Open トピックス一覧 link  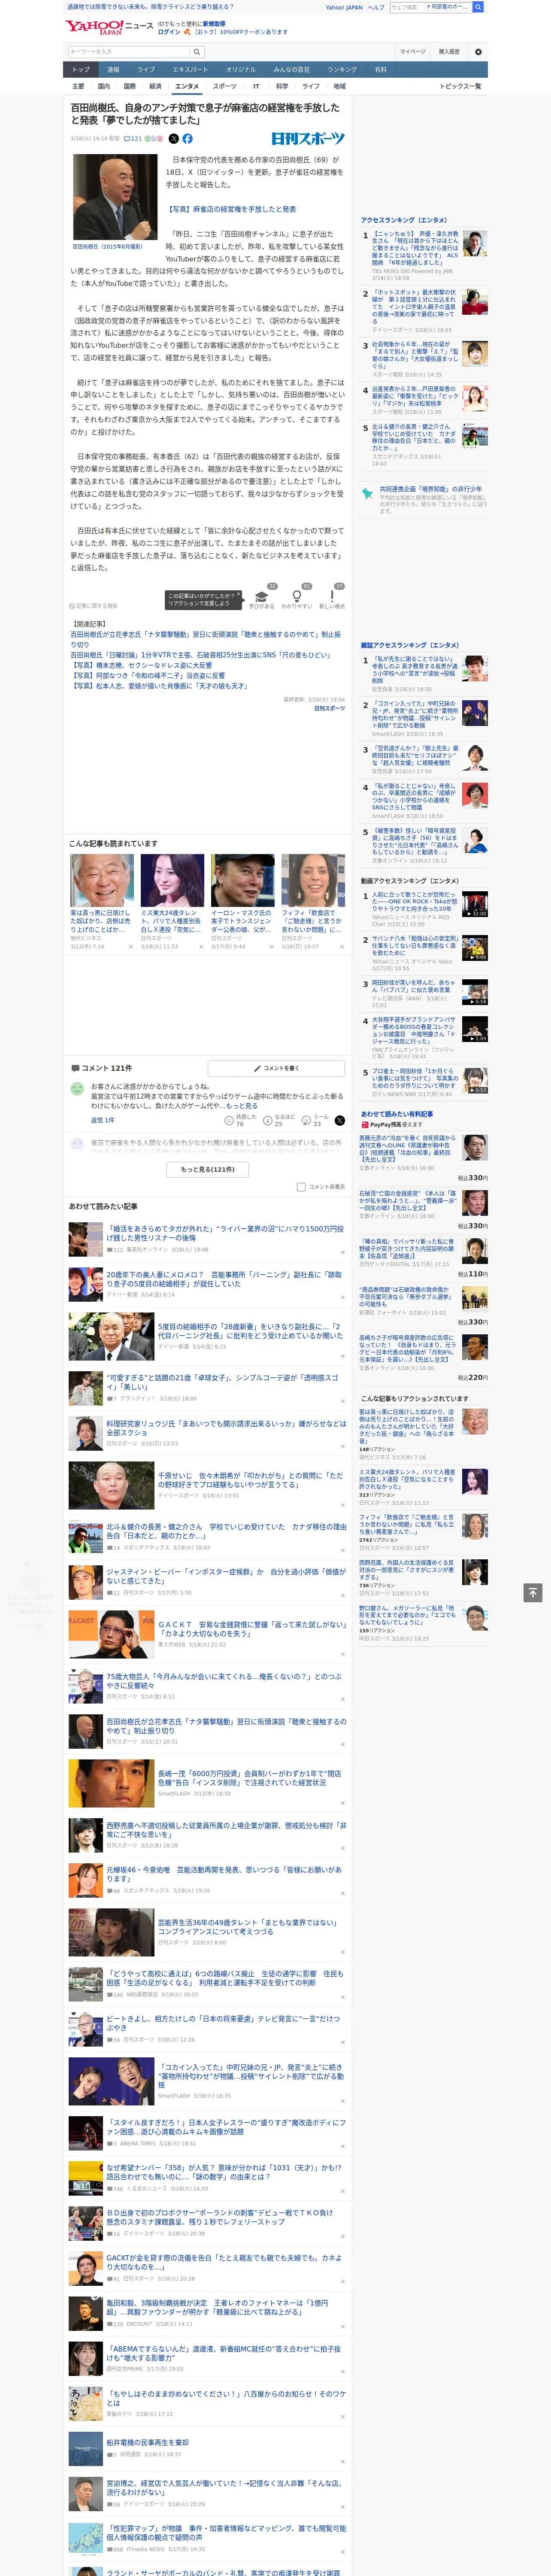(460, 86)
